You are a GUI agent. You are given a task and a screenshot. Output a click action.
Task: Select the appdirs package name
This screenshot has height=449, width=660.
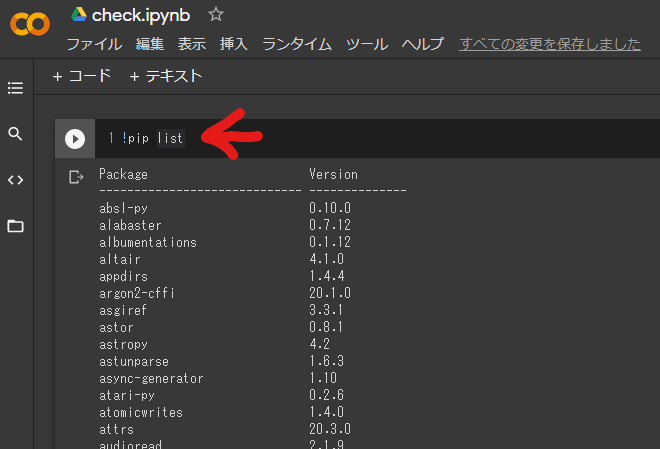(x=123, y=276)
